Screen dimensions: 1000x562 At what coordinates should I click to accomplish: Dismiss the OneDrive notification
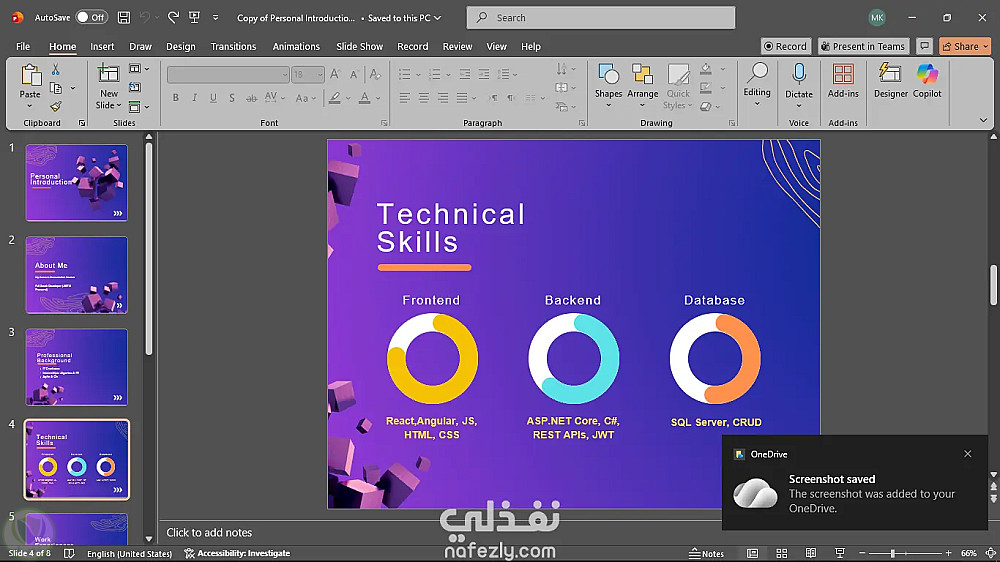(x=967, y=454)
